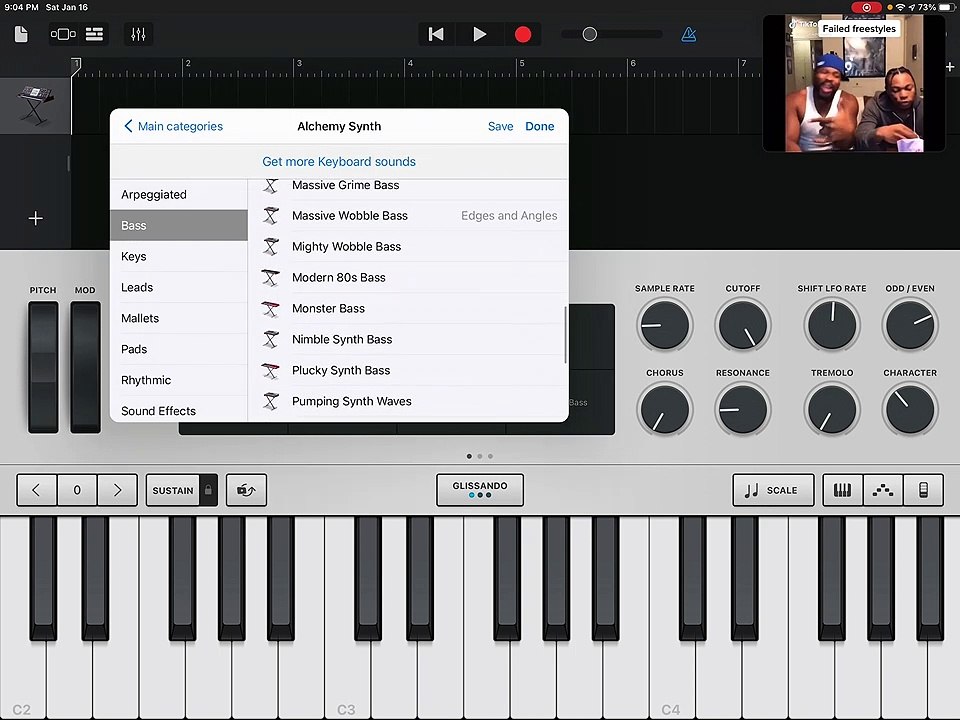Screen dimensions: 960x720
Task: Select the Arpeggiated category
Action: coord(179,195)
